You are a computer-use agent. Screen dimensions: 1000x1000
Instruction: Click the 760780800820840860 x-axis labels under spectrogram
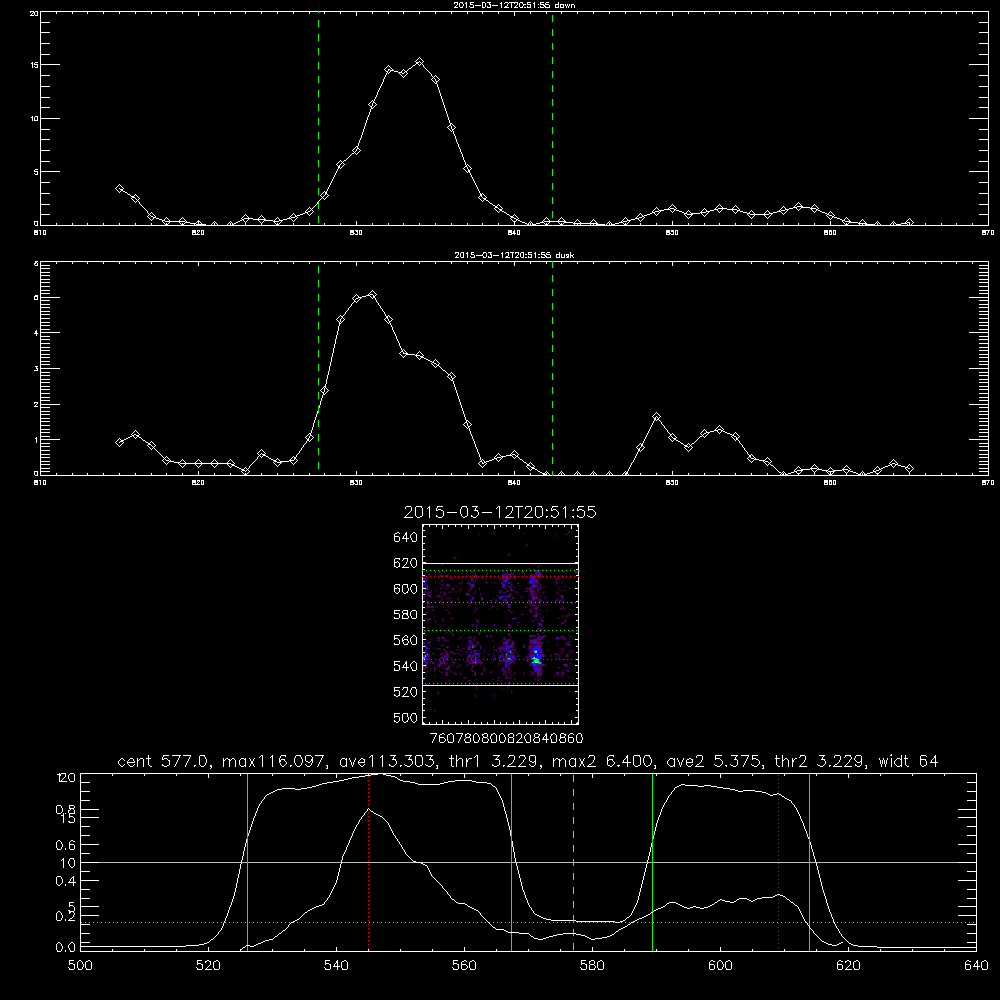tap(506, 739)
